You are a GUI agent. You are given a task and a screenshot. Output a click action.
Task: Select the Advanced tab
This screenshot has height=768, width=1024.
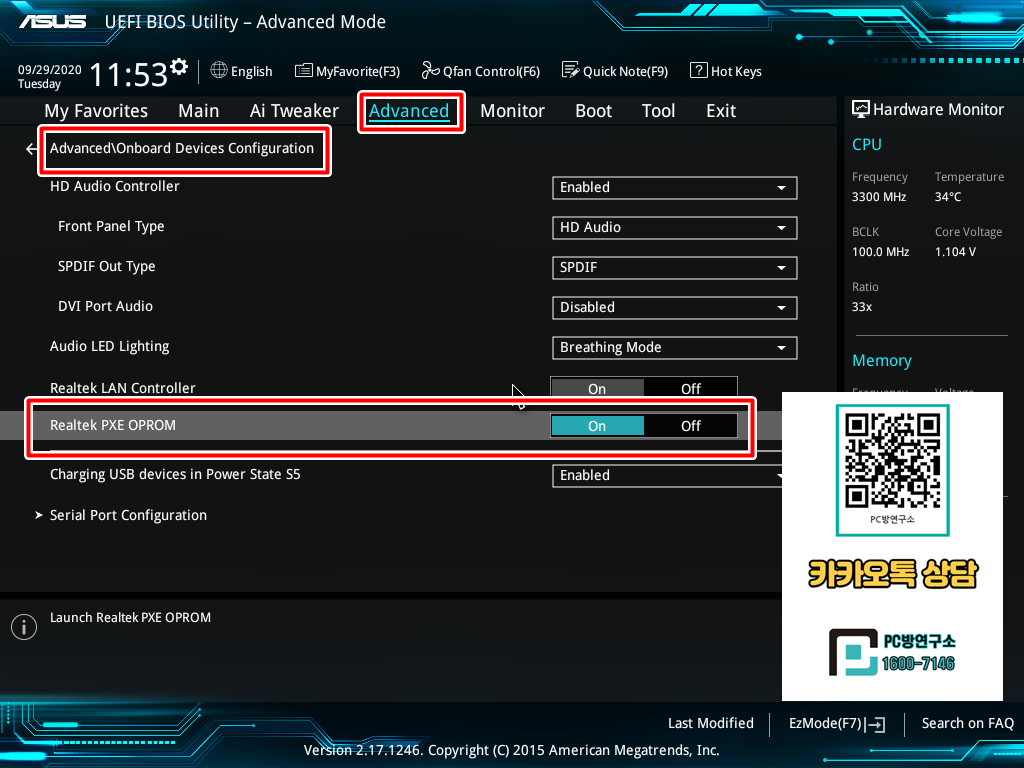pos(409,111)
